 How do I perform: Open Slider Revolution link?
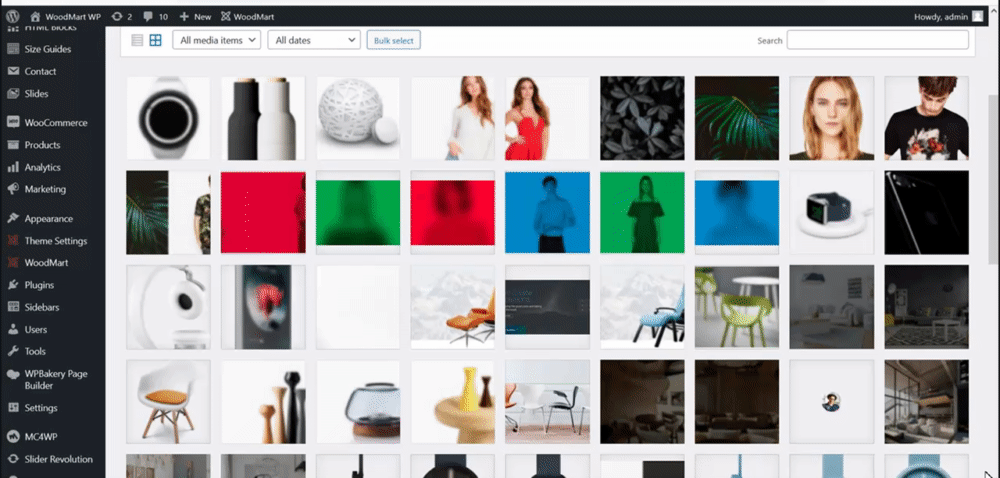click(59, 460)
